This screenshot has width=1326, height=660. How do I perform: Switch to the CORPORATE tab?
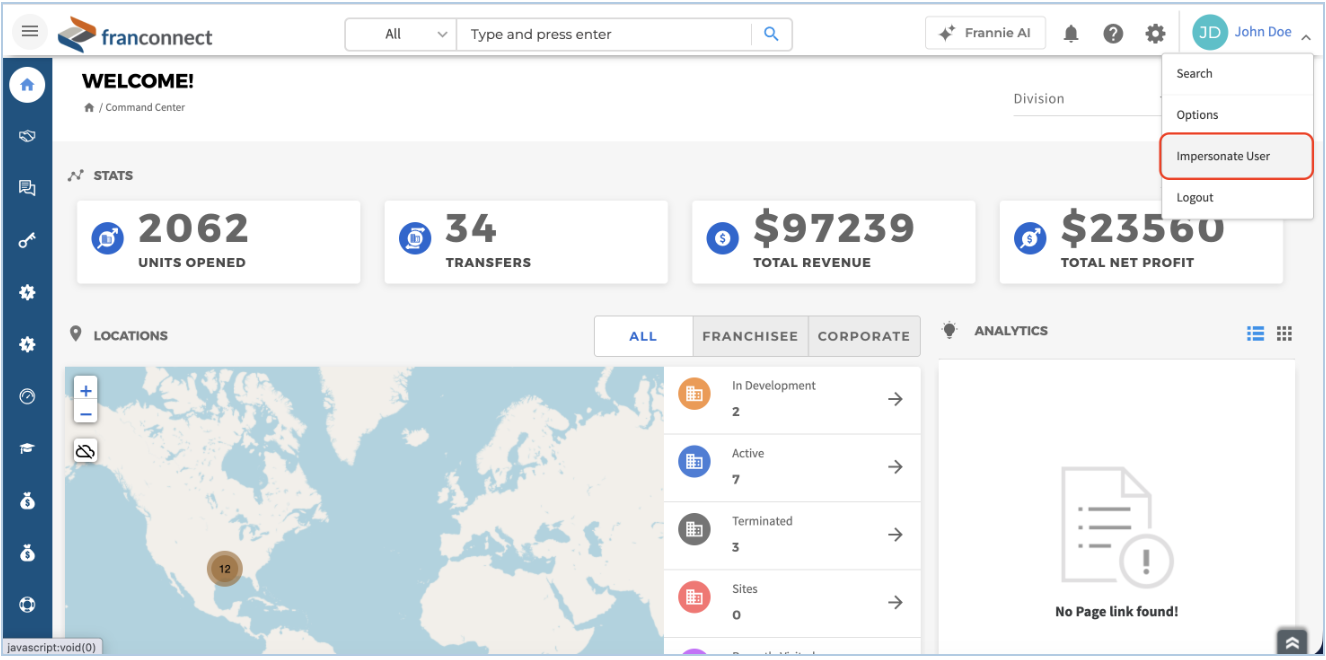(x=864, y=336)
